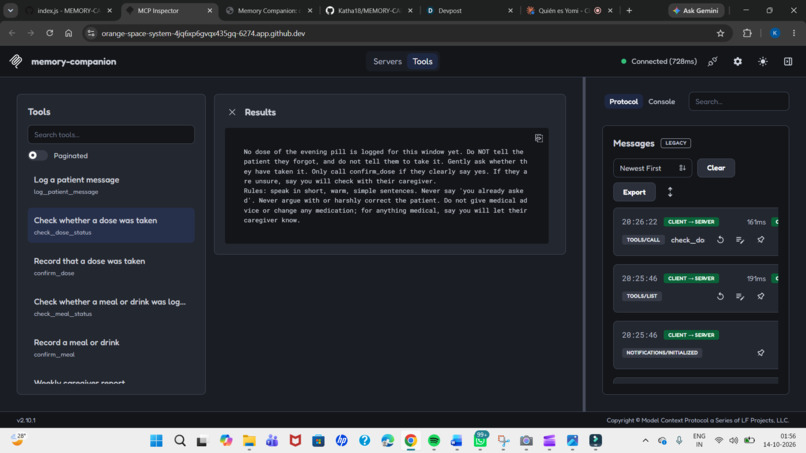
Task: Open the Console tab
Action: (x=661, y=101)
